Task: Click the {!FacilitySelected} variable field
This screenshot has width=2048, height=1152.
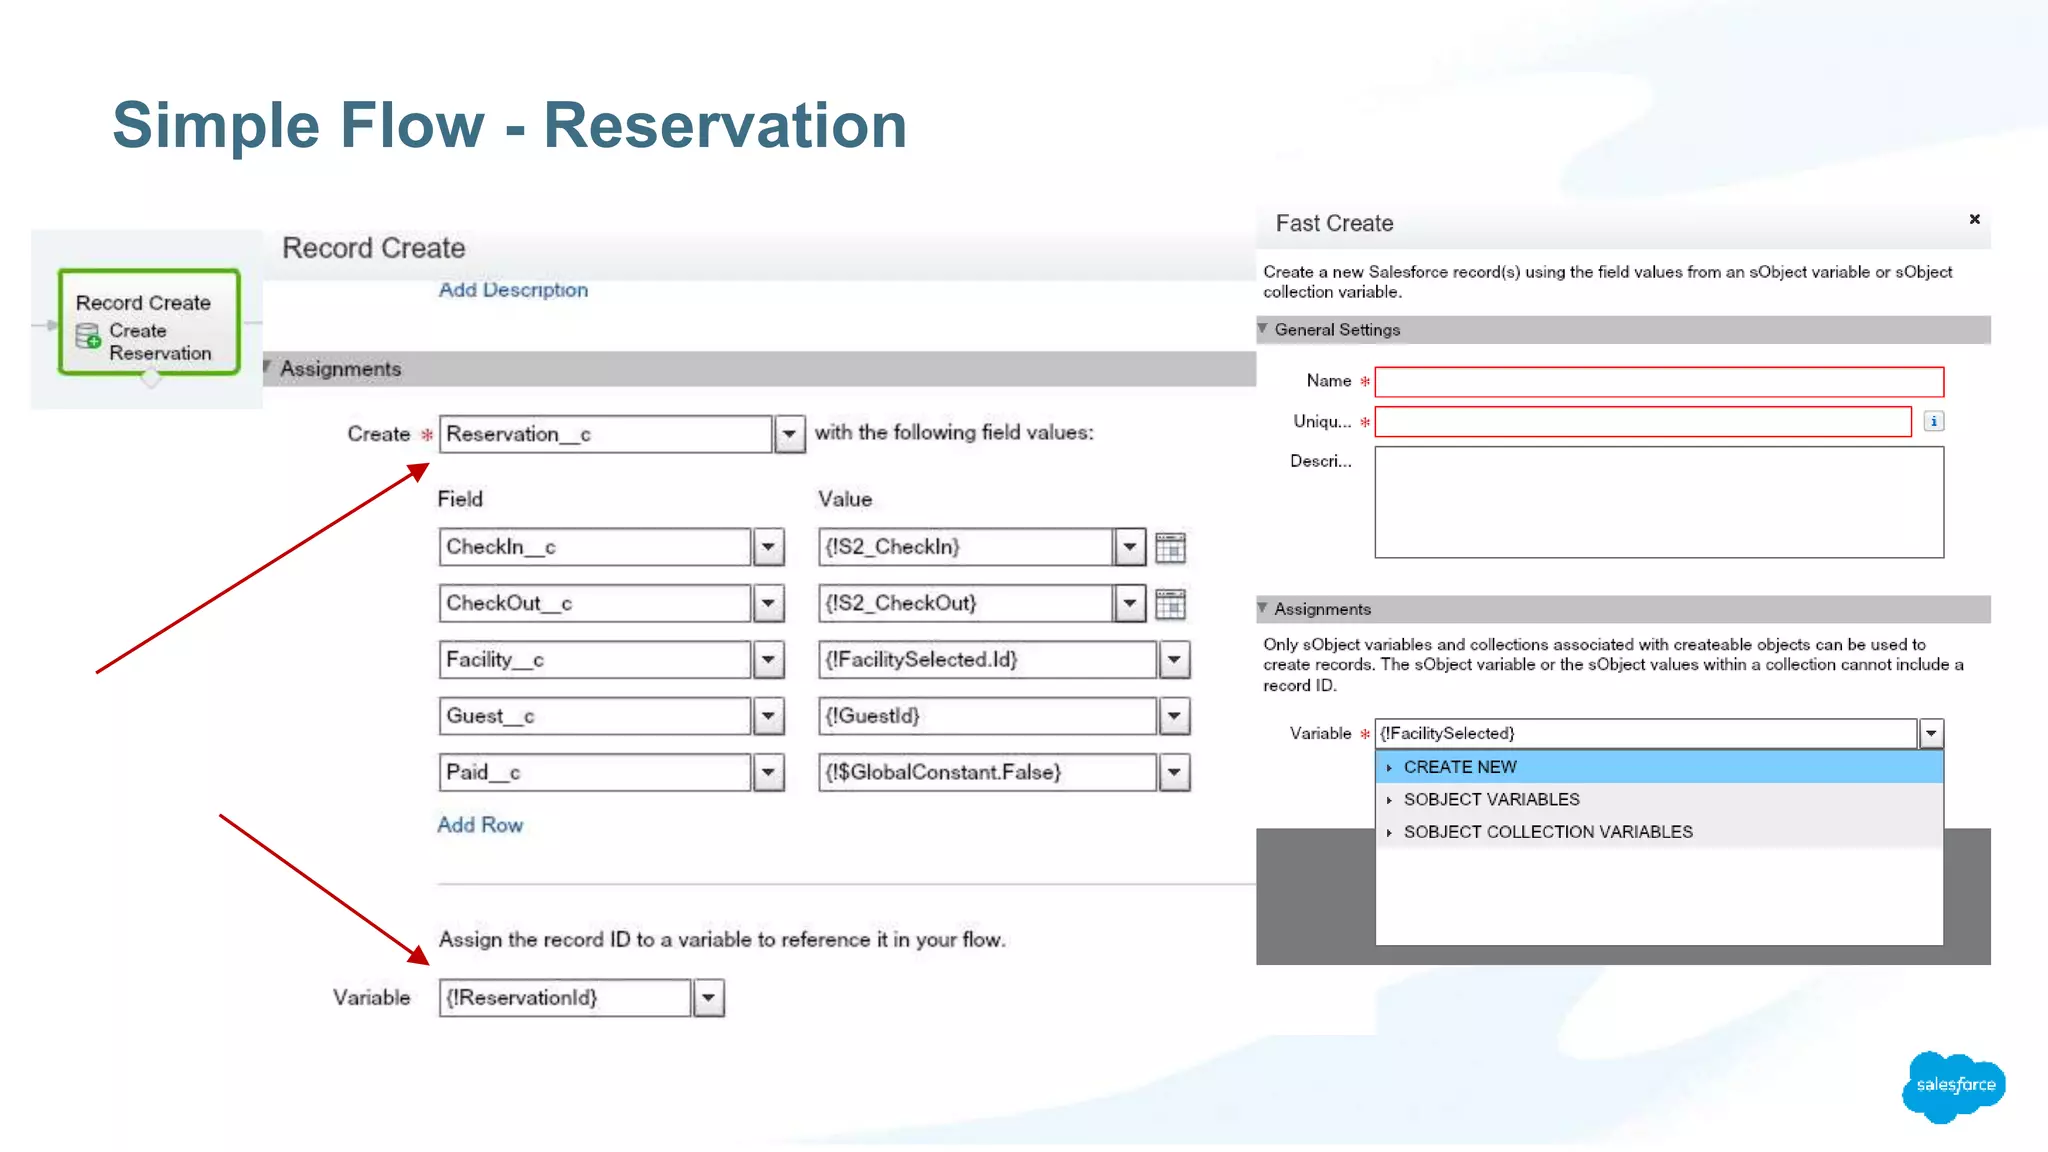Action: point(1646,734)
